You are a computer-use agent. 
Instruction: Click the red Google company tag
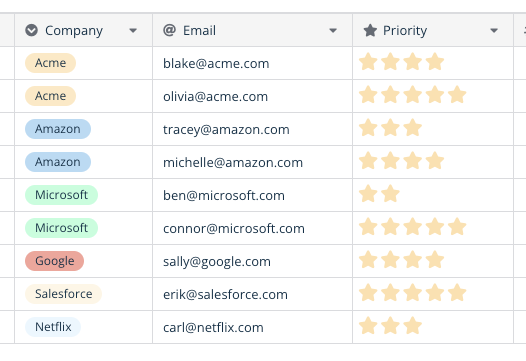click(55, 261)
